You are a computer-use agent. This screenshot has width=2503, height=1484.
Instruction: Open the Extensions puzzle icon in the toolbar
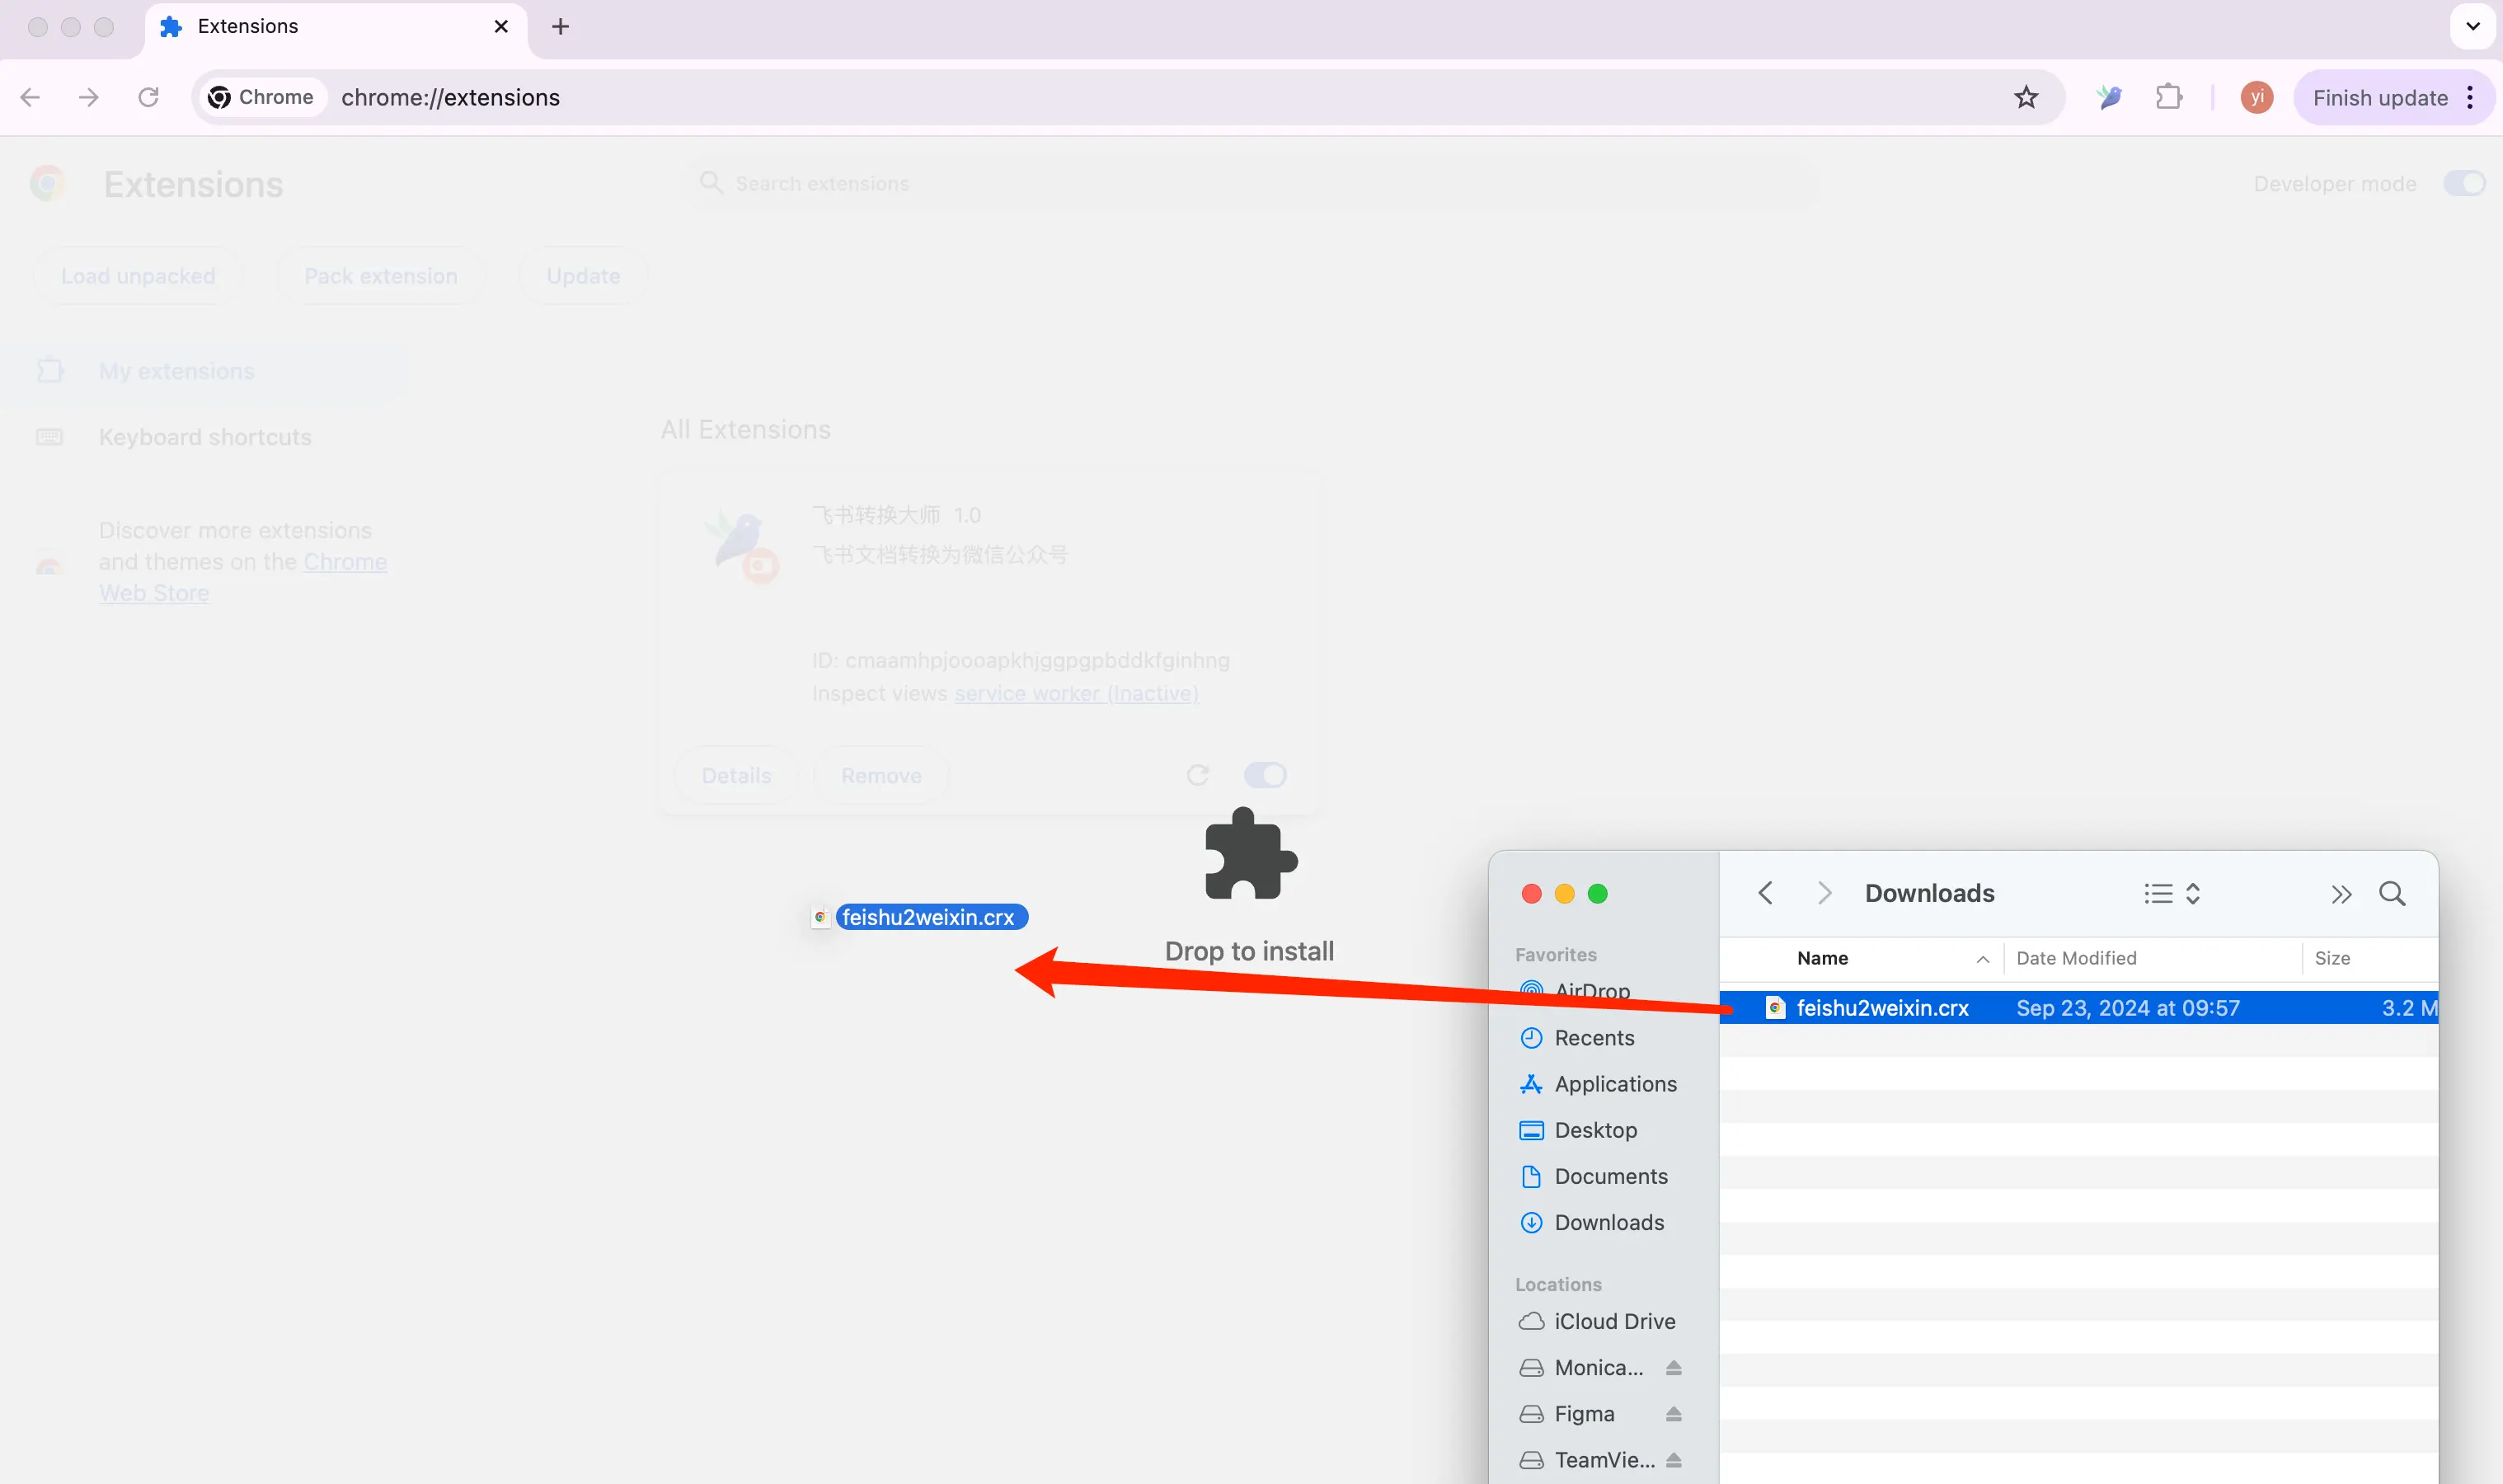point(2168,97)
